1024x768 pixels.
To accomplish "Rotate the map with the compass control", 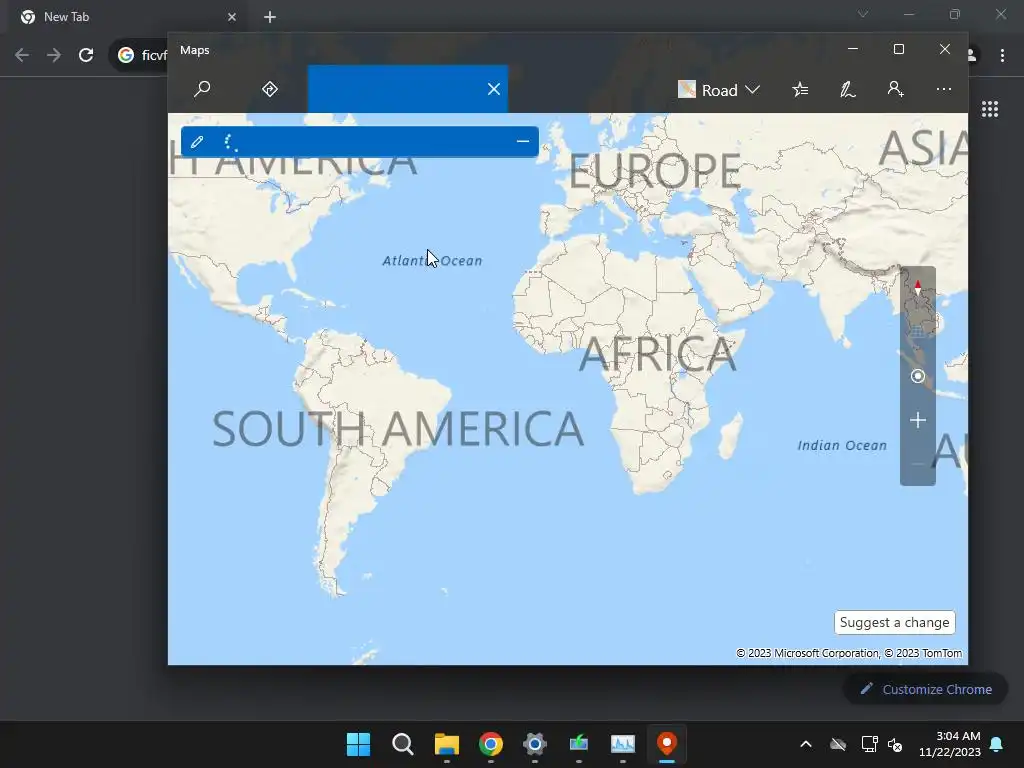I will click(x=918, y=288).
